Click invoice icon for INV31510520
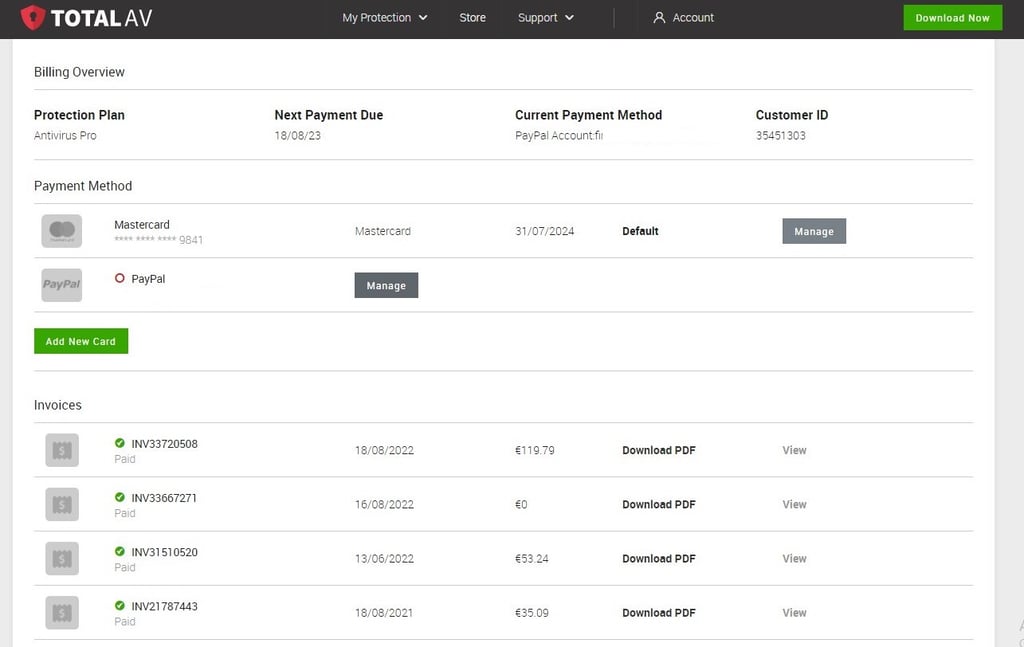 (62, 559)
